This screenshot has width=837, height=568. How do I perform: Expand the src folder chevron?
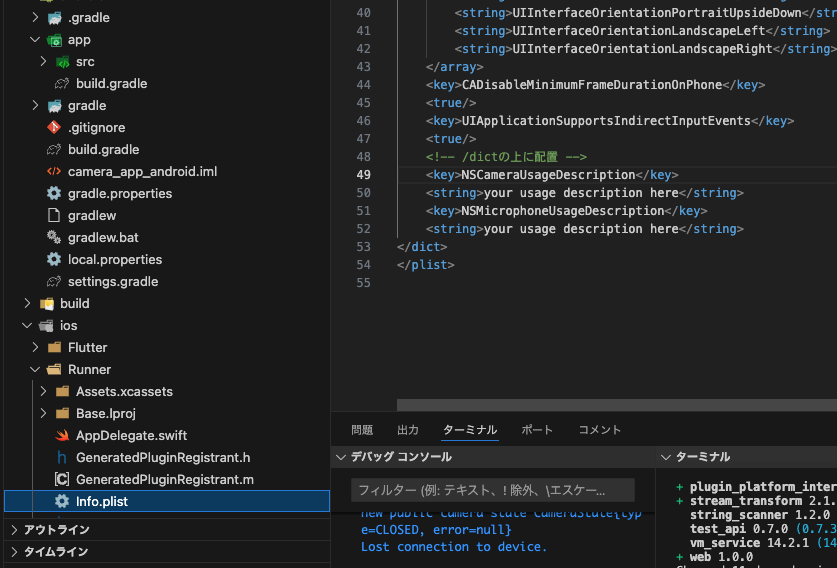[x=43, y=61]
